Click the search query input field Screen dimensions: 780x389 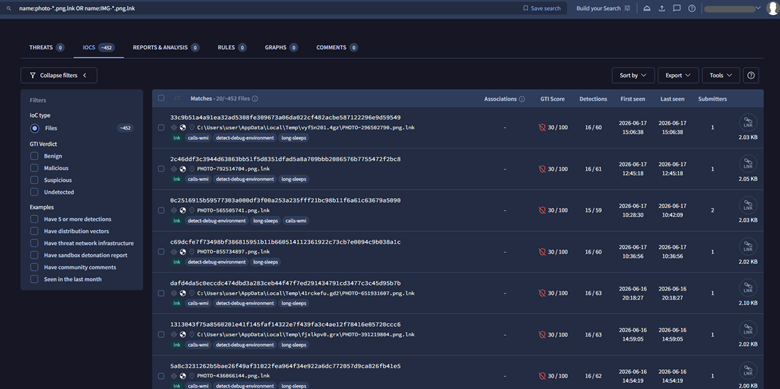(269, 8)
